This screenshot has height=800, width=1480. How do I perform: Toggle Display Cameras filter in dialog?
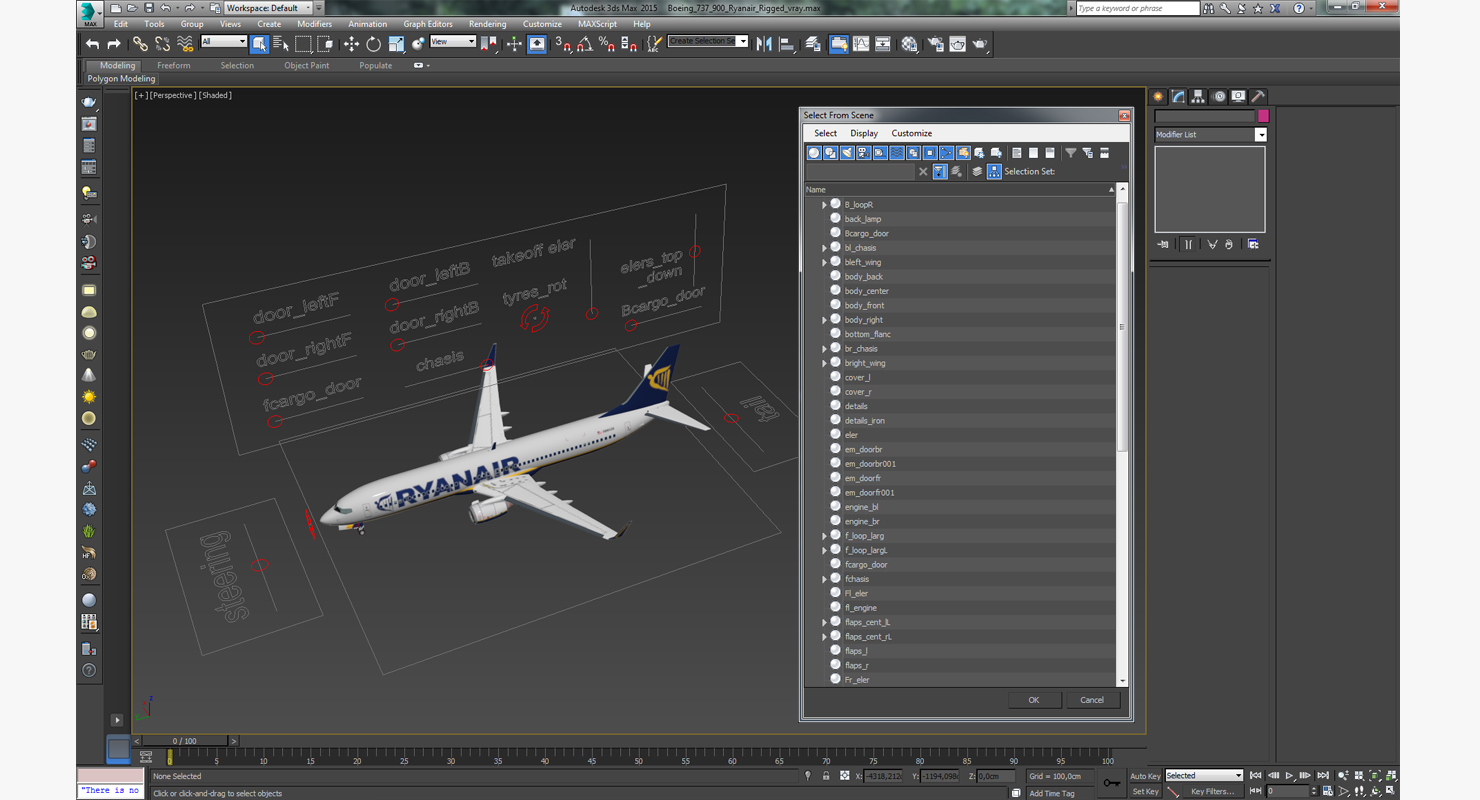[863, 153]
